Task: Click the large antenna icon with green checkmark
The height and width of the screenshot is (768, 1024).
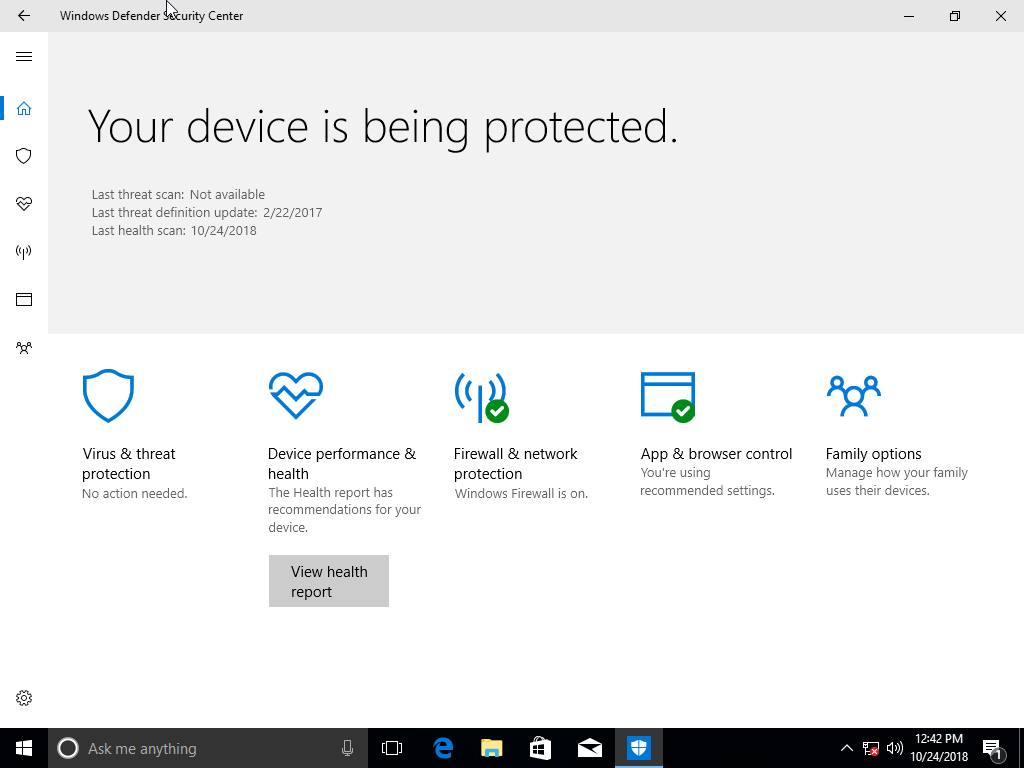Action: tap(482, 398)
